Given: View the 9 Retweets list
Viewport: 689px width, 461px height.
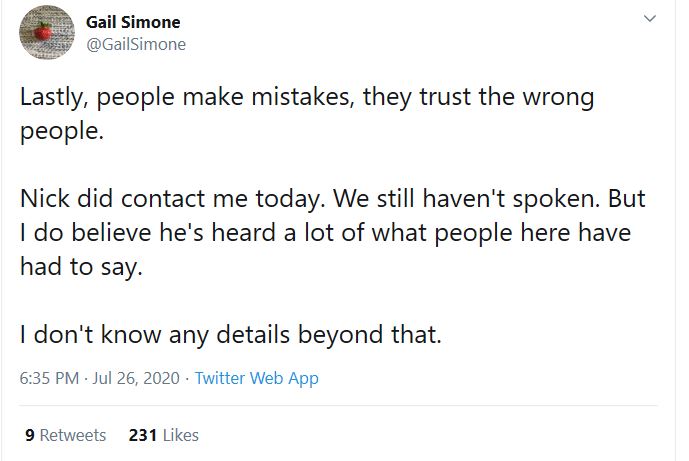Looking at the screenshot, I should click(x=64, y=435).
